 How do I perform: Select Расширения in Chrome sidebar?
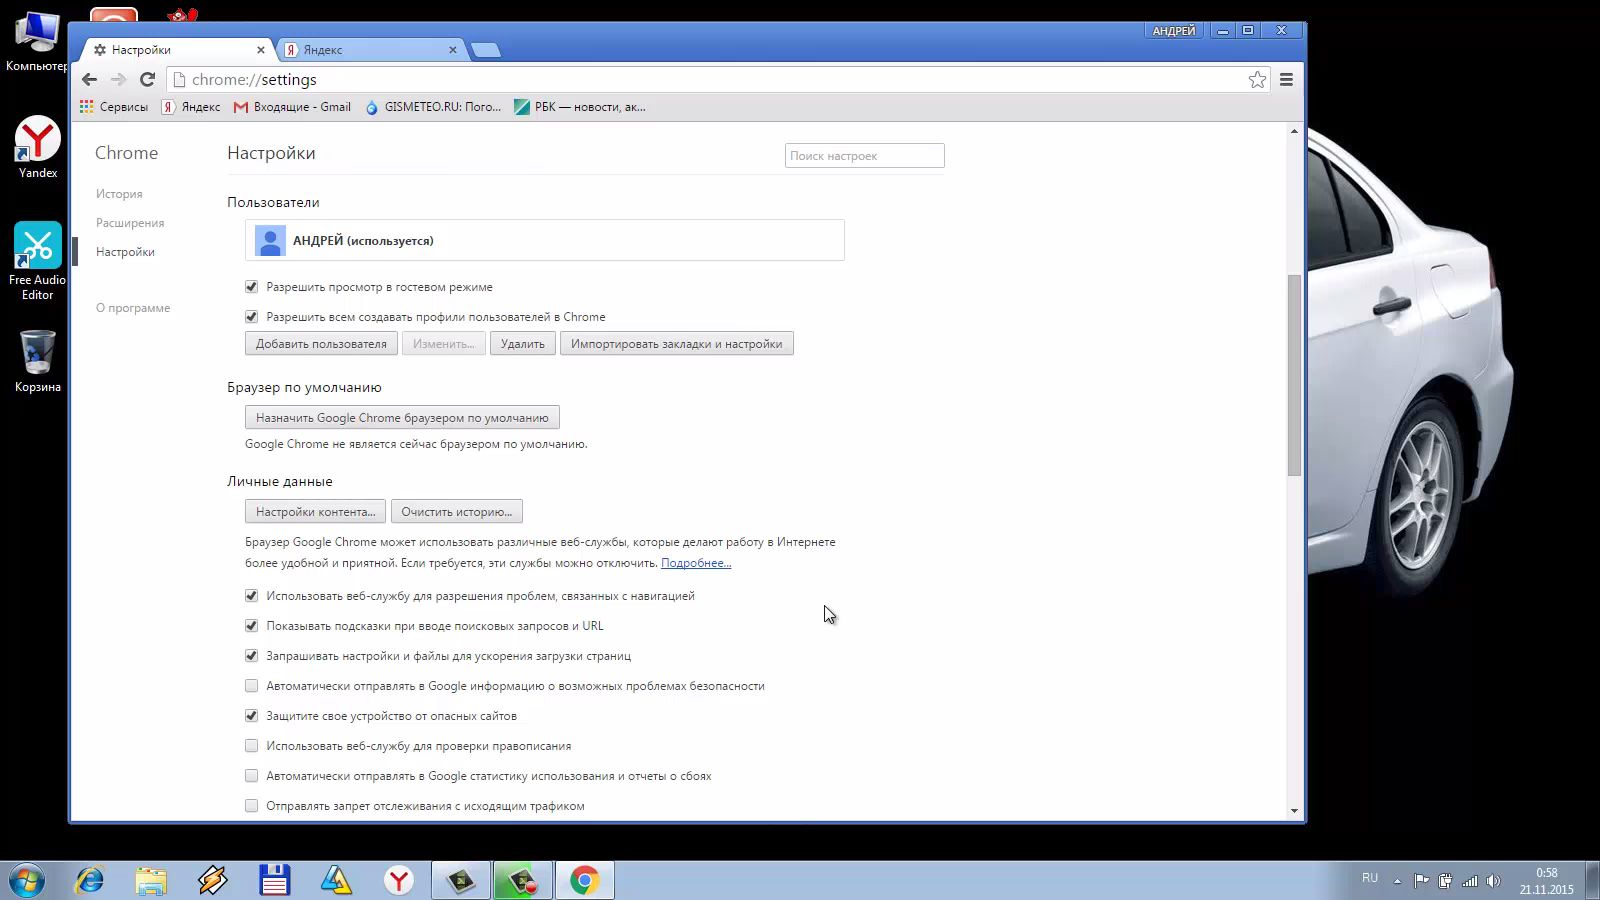(x=129, y=222)
